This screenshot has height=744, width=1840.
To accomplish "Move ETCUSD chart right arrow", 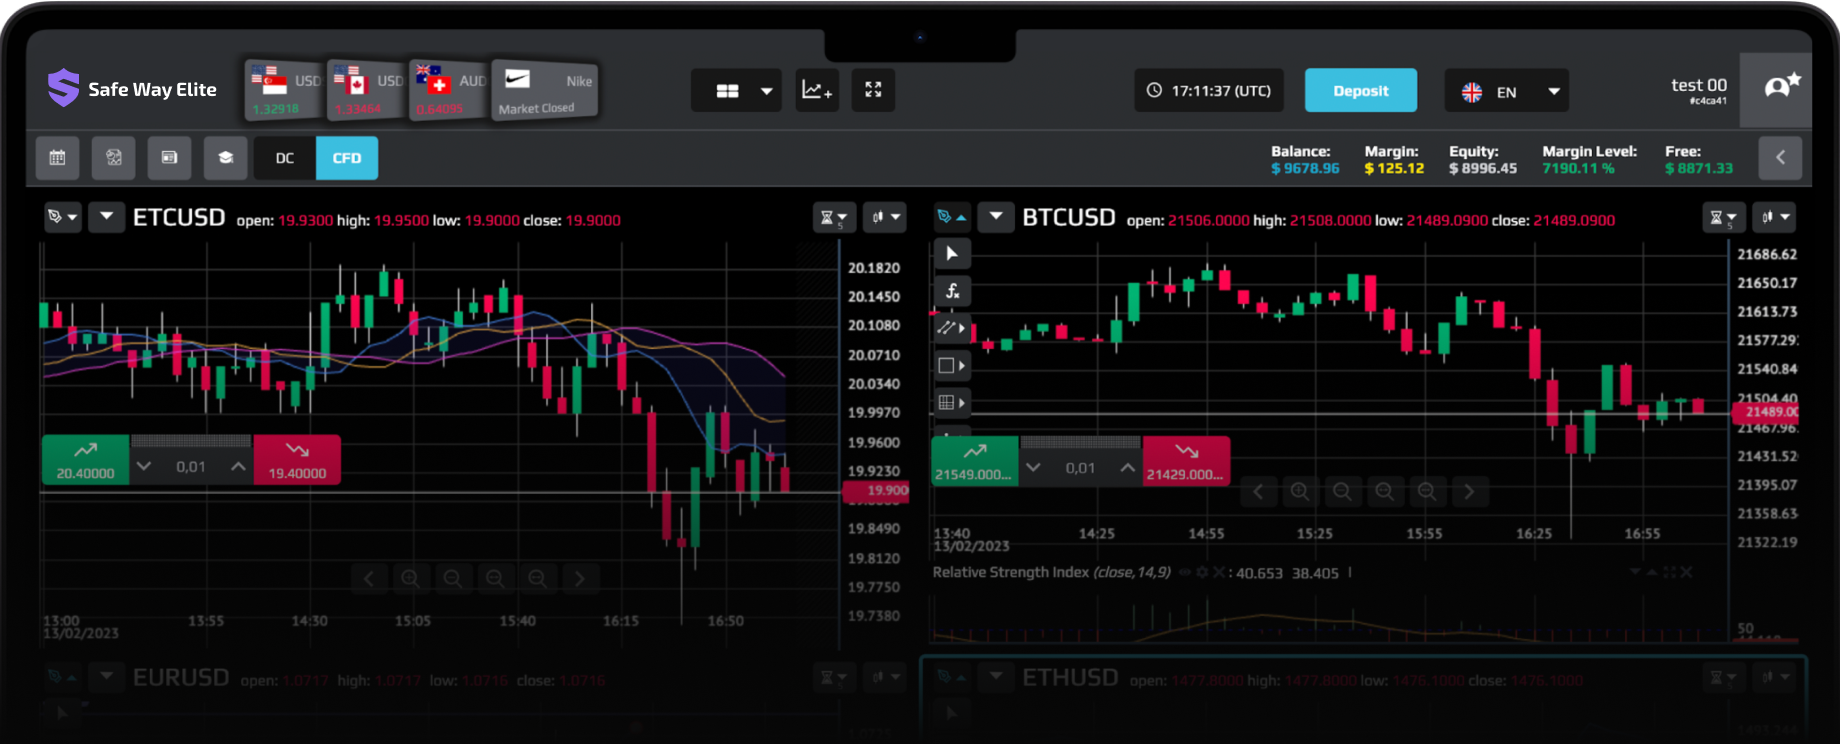I will 580,579.
